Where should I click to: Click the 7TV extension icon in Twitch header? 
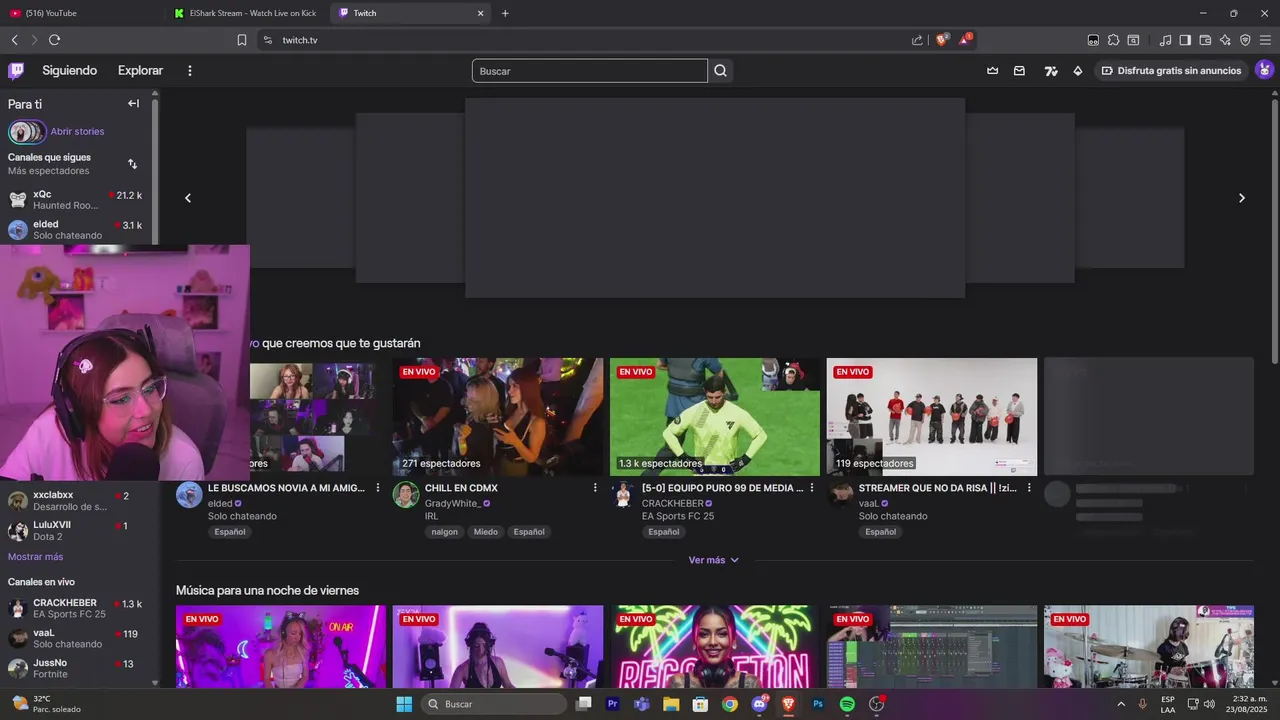pyautogui.click(x=1051, y=70)
